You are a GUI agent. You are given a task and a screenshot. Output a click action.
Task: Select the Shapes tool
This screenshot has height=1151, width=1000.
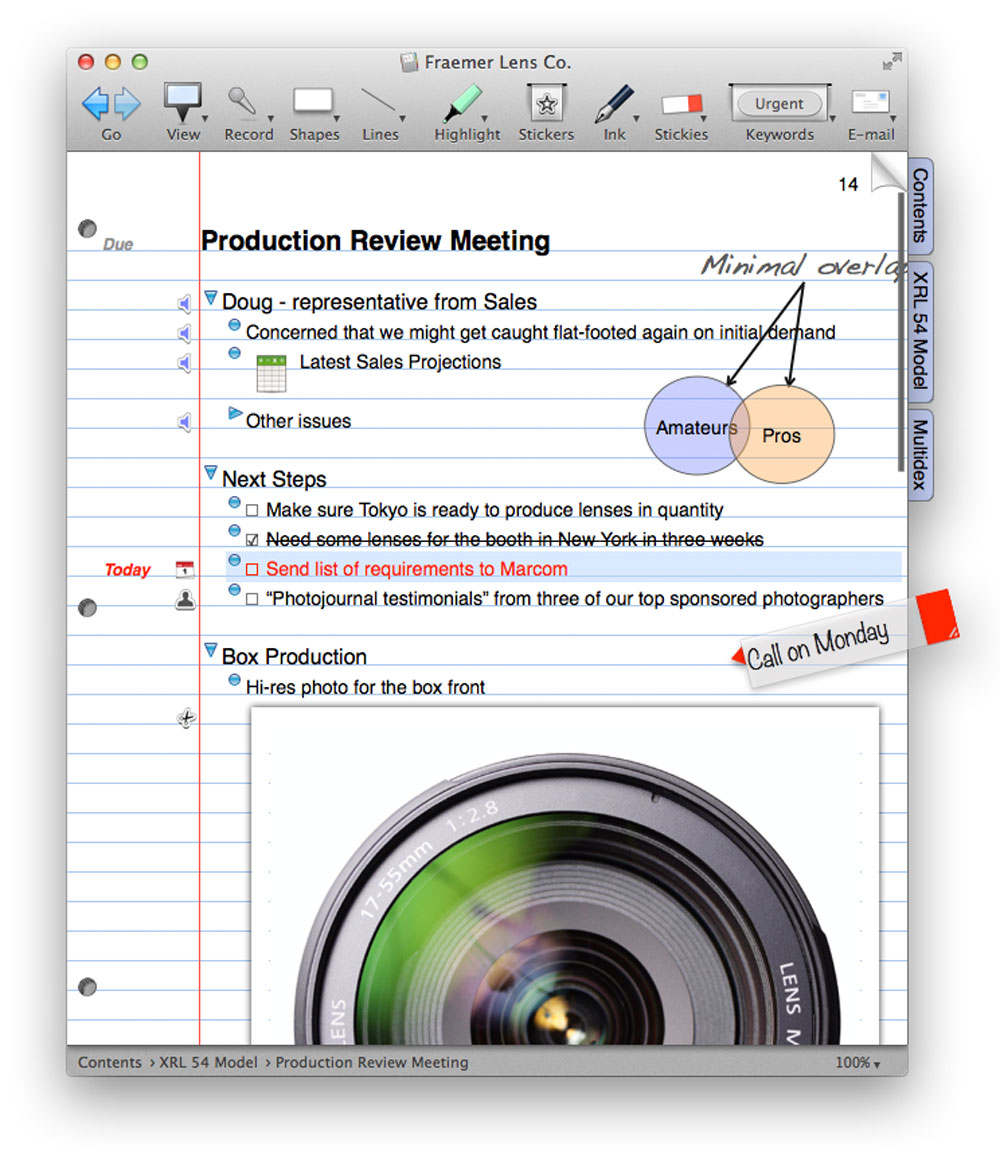click(313, 102)
